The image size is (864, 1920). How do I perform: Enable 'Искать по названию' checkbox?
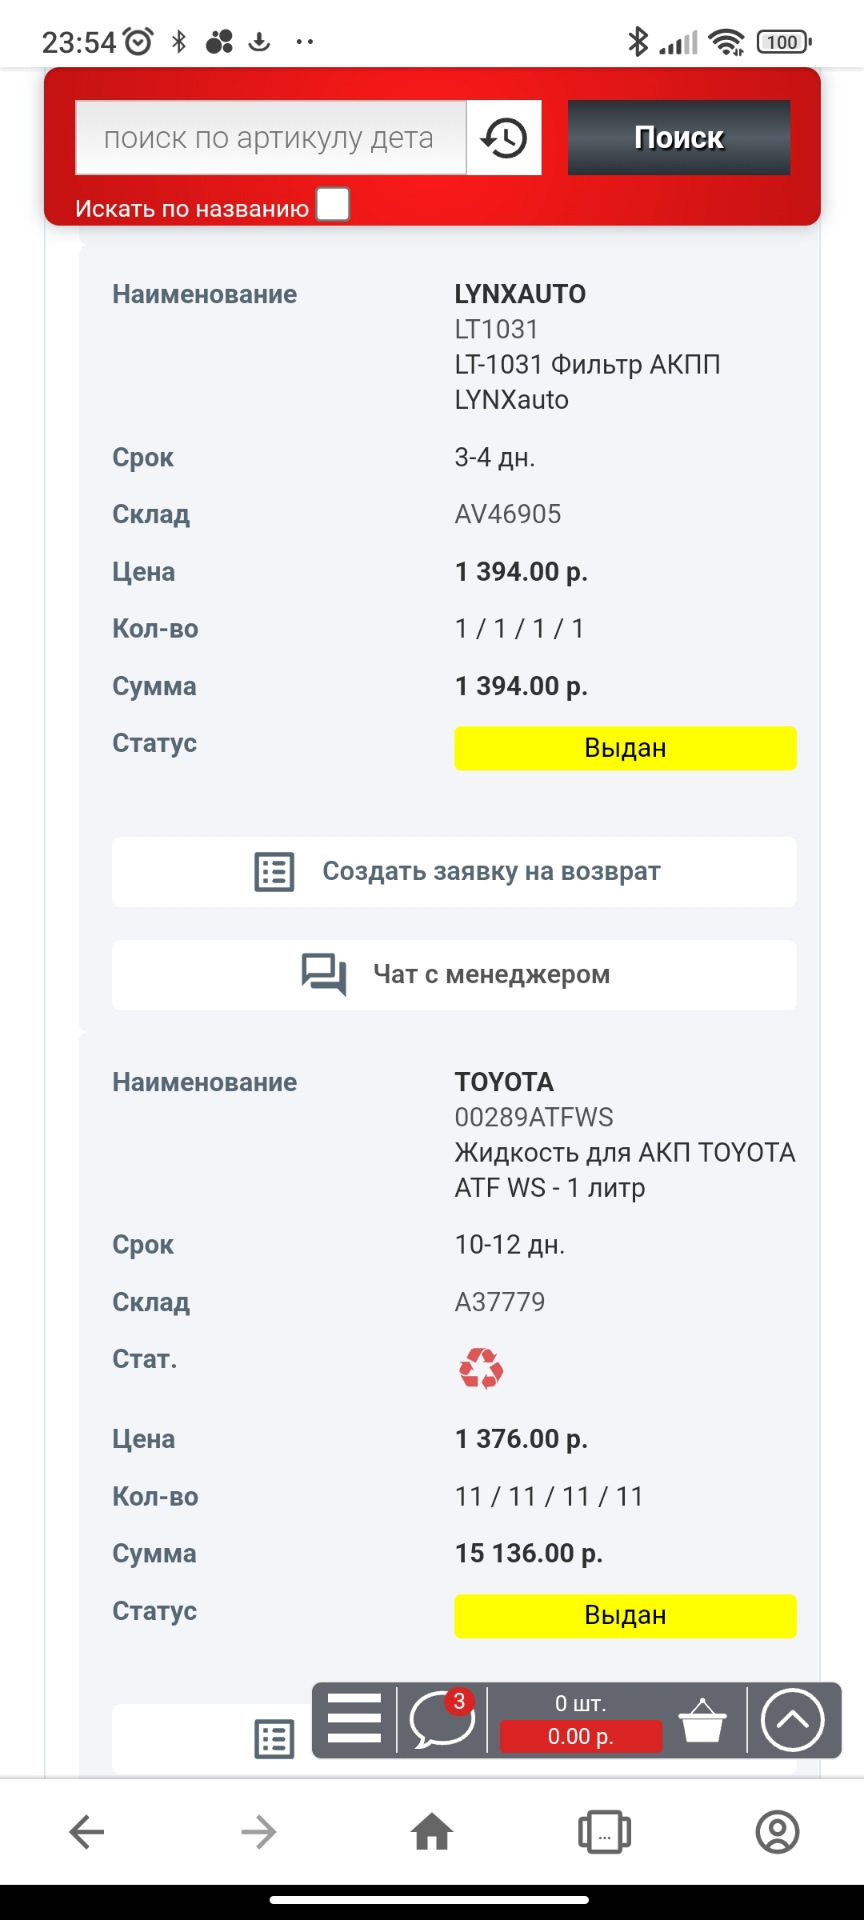pos(333,204)
